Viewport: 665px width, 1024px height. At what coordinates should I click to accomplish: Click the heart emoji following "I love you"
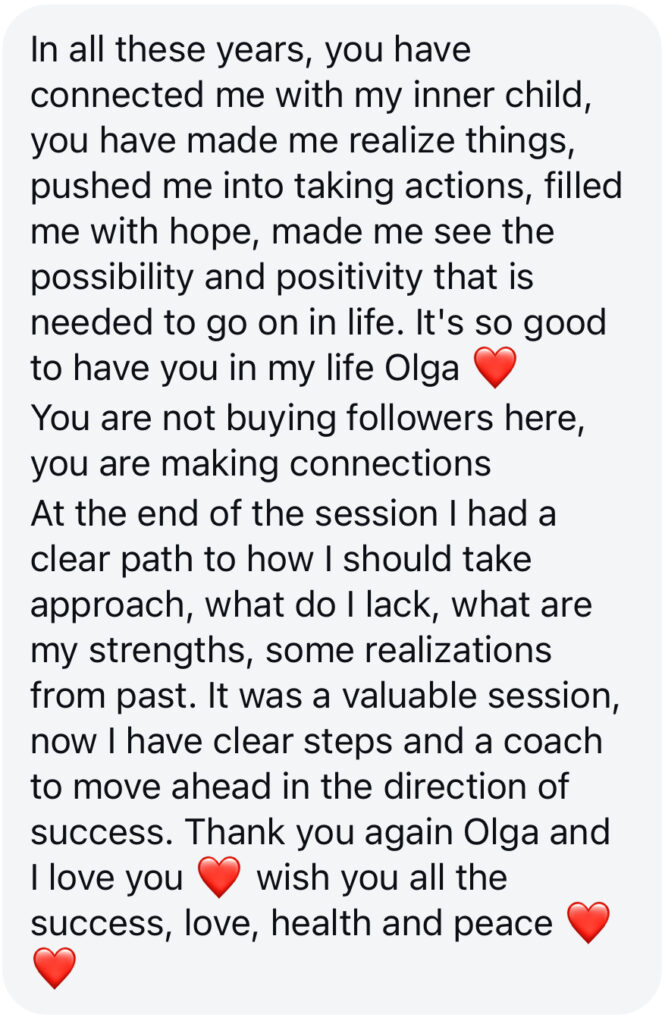tap(219, 877)
